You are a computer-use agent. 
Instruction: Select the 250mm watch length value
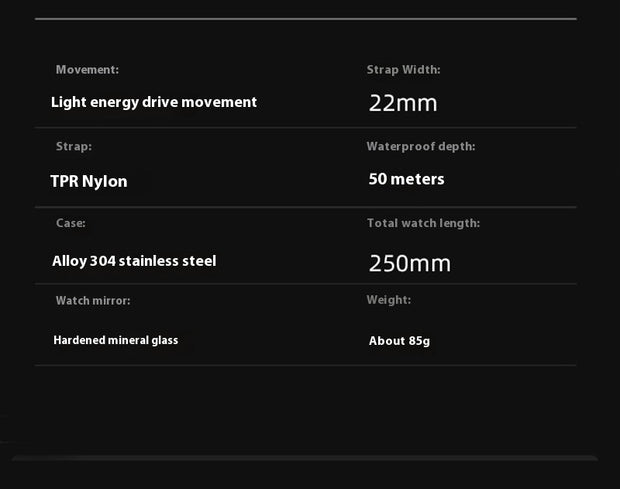pos(409,264)
